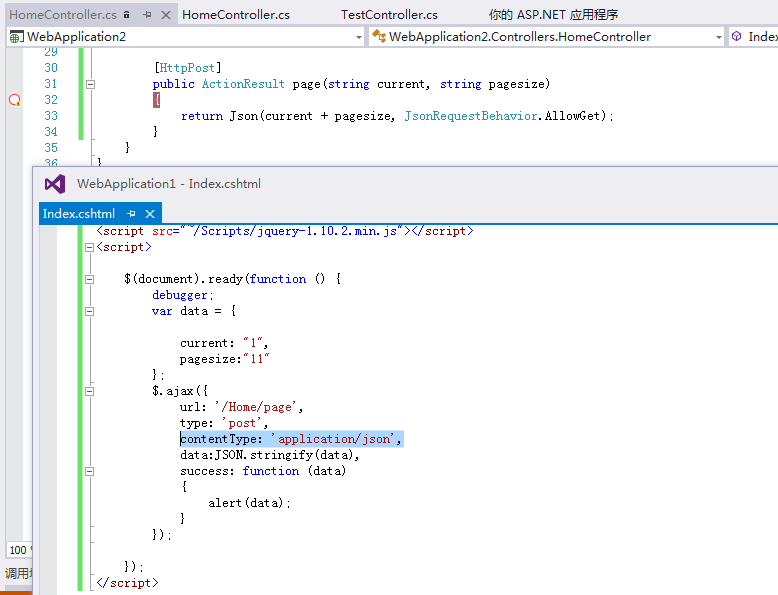Viewport: 778px width, 595px height.
Task: Click the lock icon on HomeController.cs tab
Action: (x=127, y=14)
